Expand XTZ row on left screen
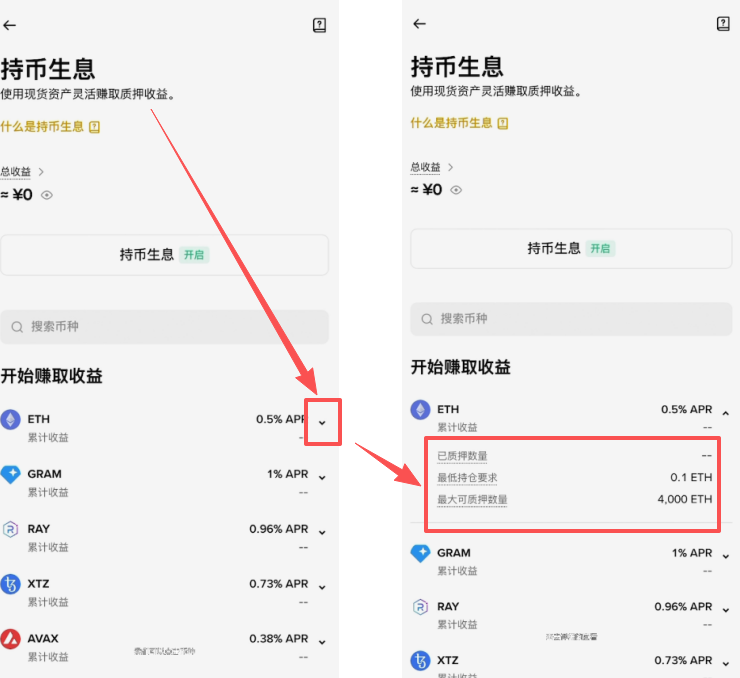The image size is (740, 678). pyautogui.click(x=322, y=587)
